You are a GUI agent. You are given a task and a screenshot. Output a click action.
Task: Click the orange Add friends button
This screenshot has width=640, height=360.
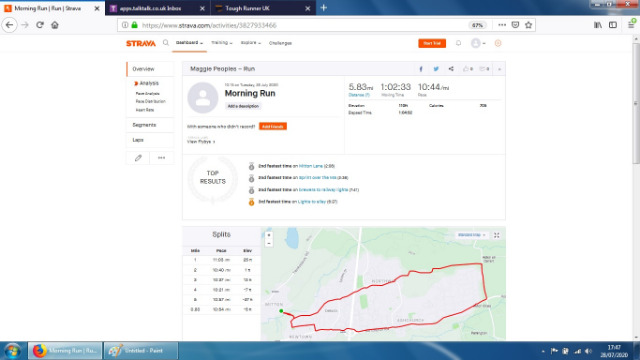point(273,127)
